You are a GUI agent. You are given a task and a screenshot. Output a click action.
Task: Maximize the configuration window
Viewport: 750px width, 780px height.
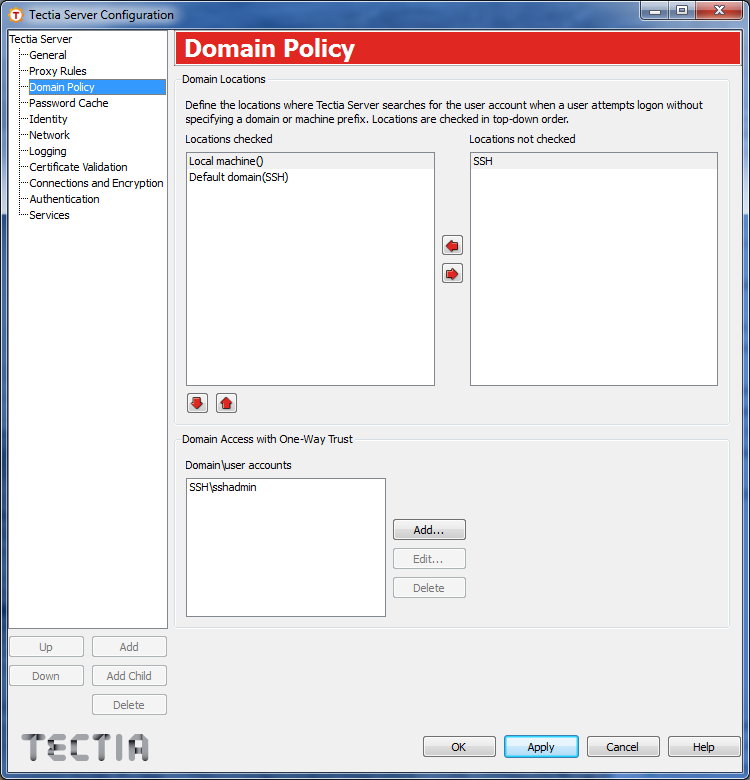click(x=682, y=10)
